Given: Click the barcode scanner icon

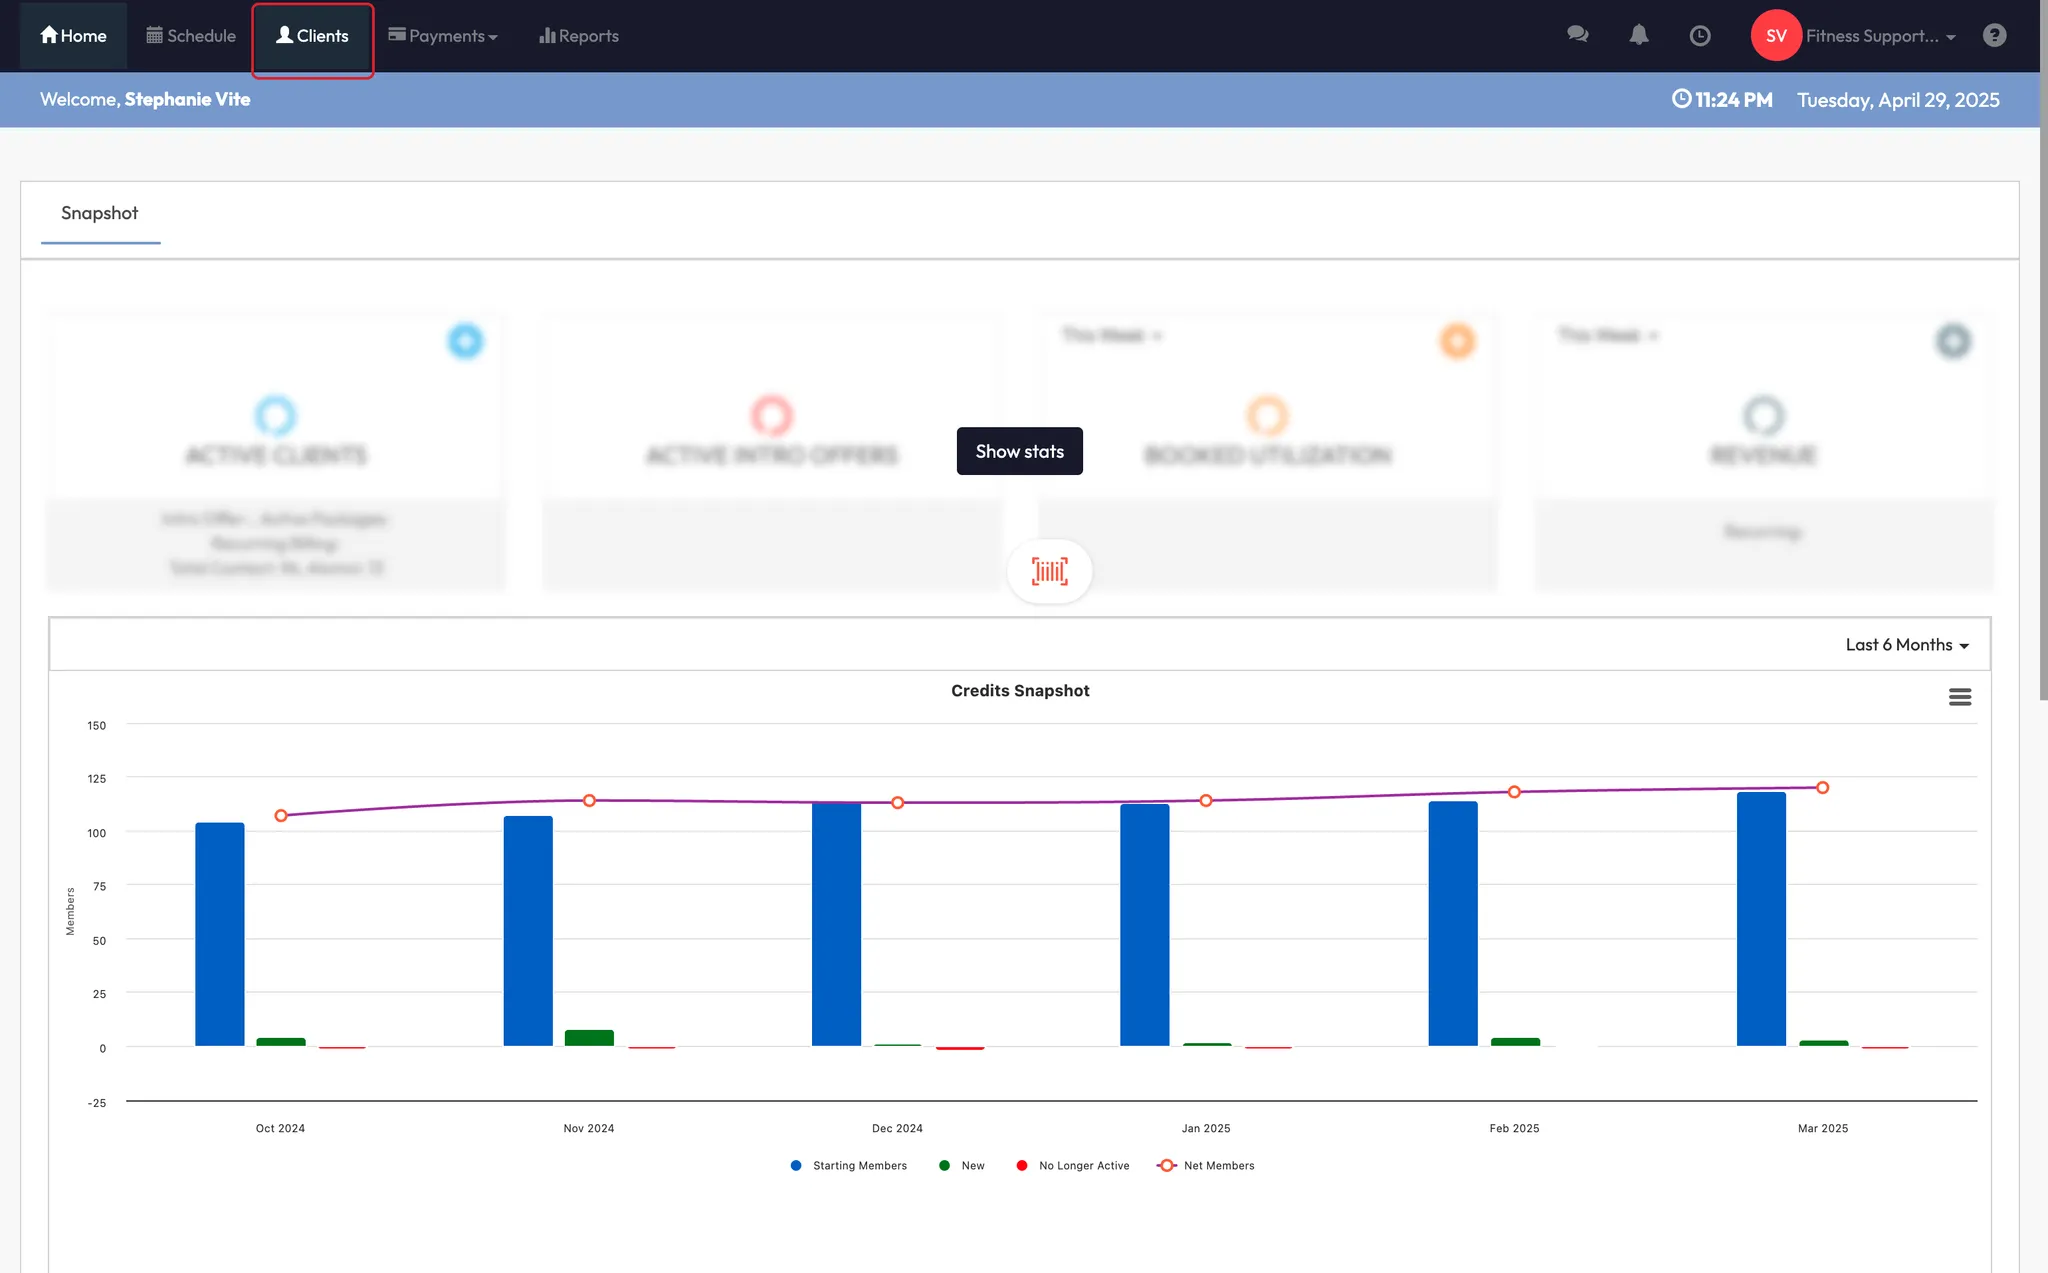Looking at the screenshot, I should pyautogui.click(x=1050, y=571).
